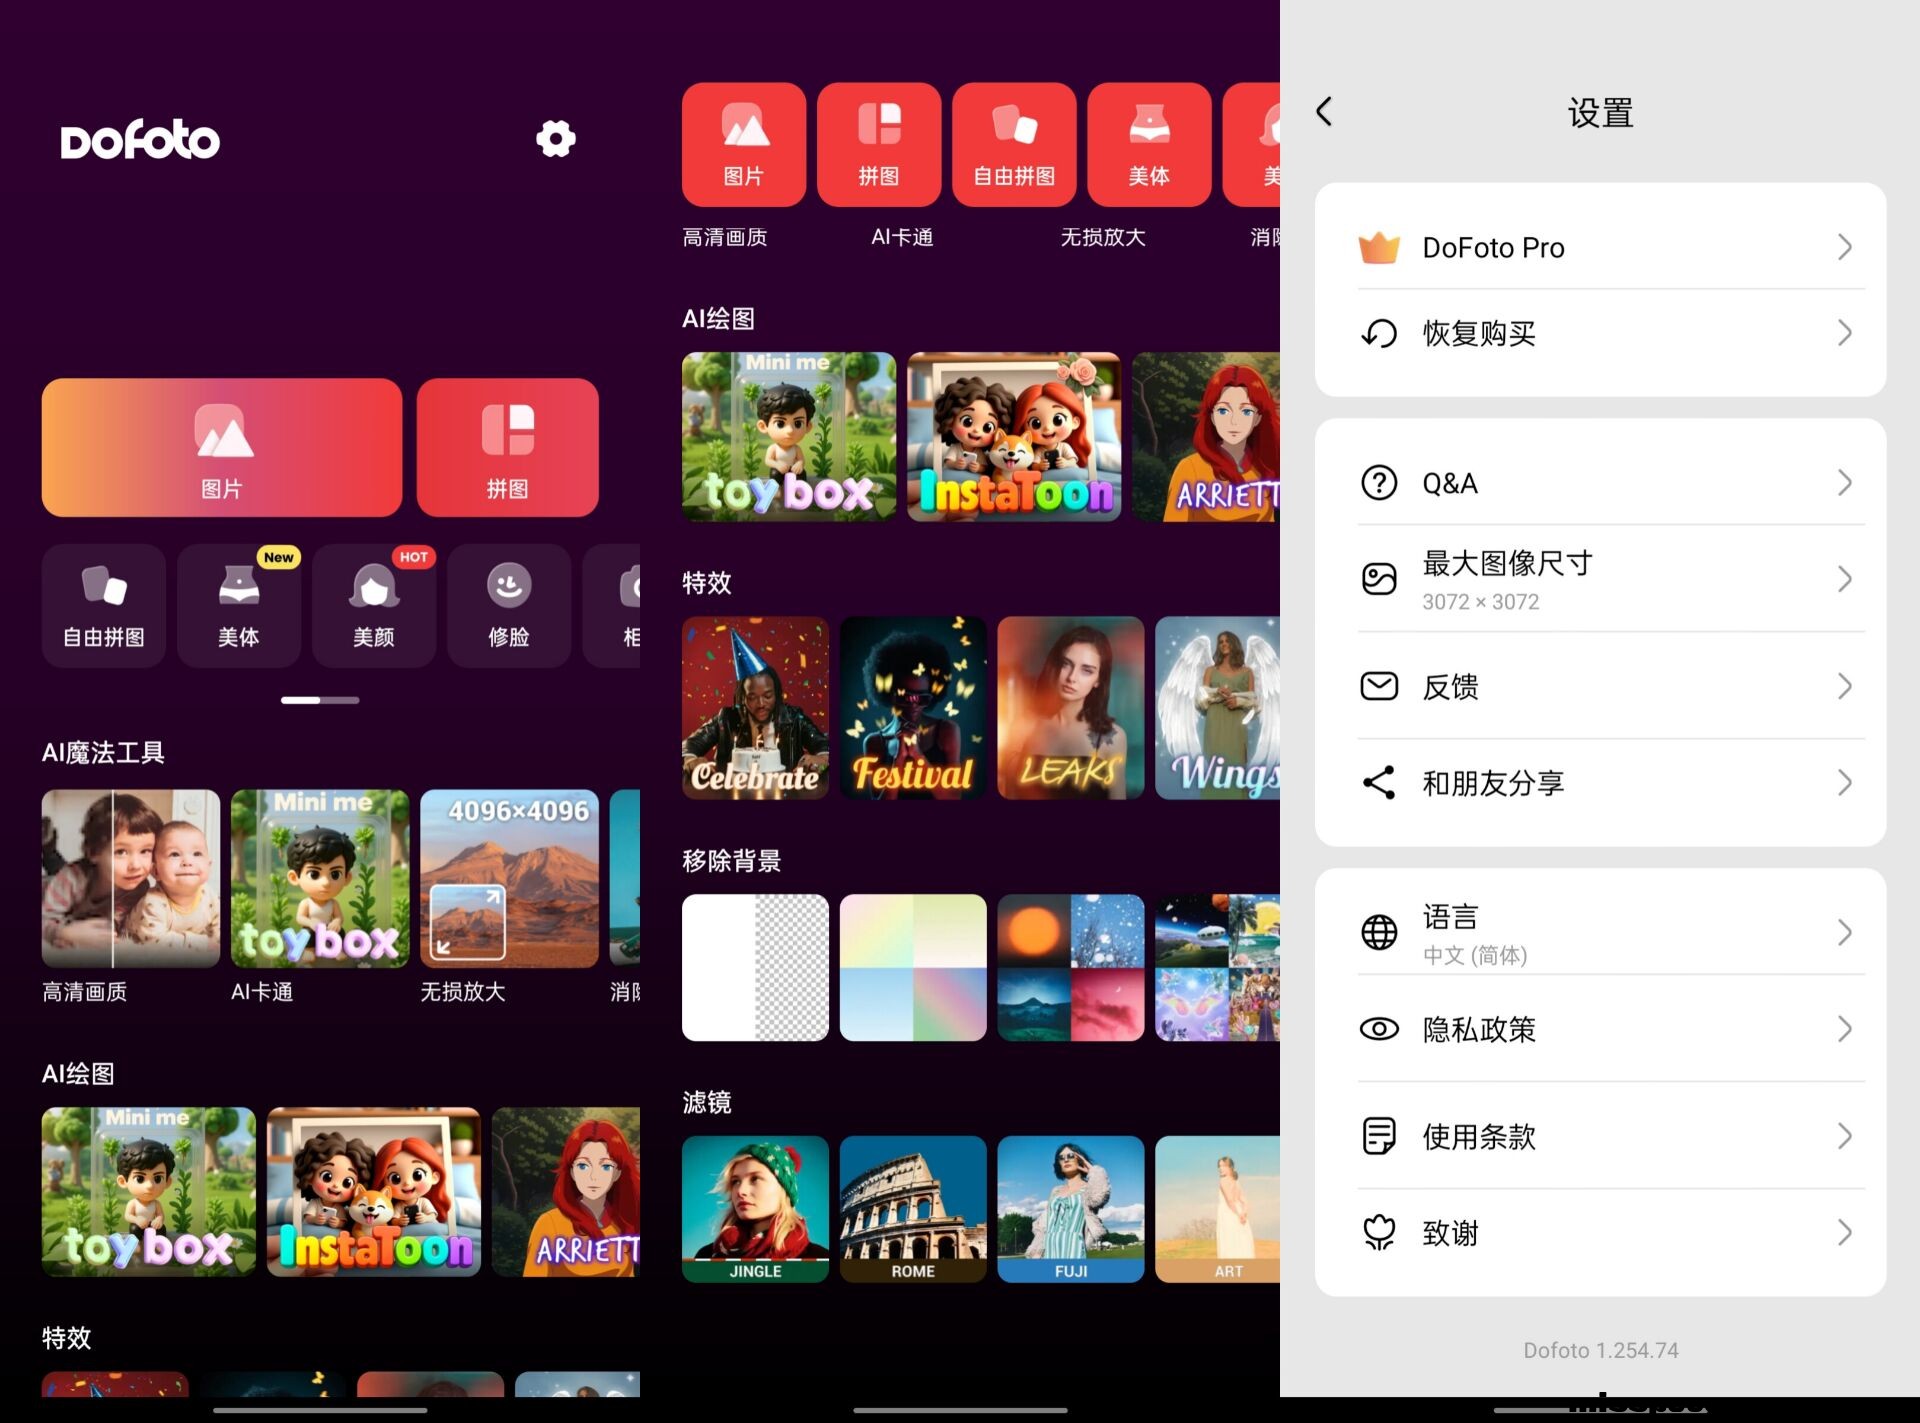Open InstaToon card in middle screen AI绘图
The height and width of the screenshot is (1423, 1920).
(x=1014, y=436)
